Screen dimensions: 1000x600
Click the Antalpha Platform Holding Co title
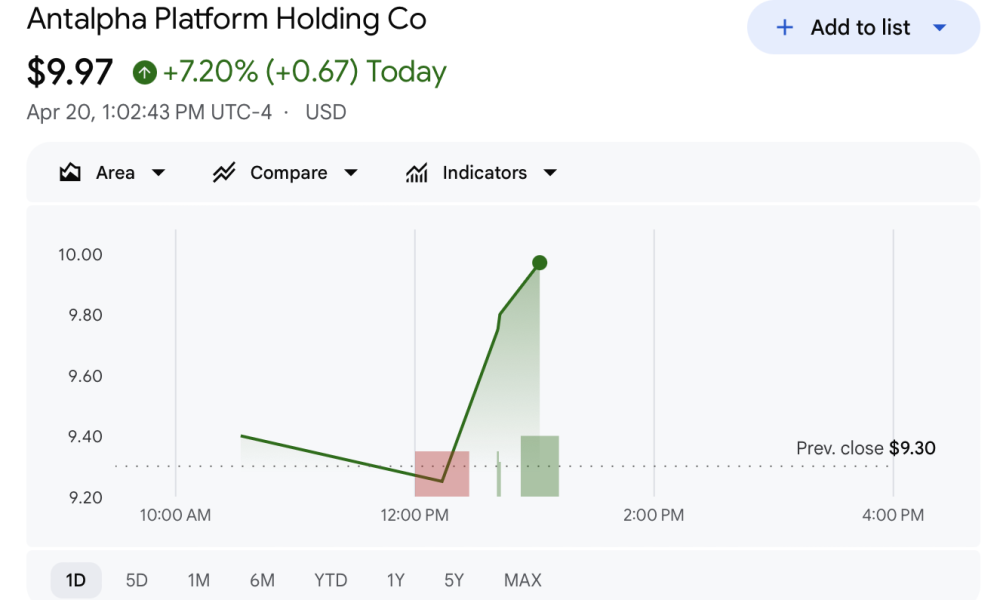[x=226, y=18]
